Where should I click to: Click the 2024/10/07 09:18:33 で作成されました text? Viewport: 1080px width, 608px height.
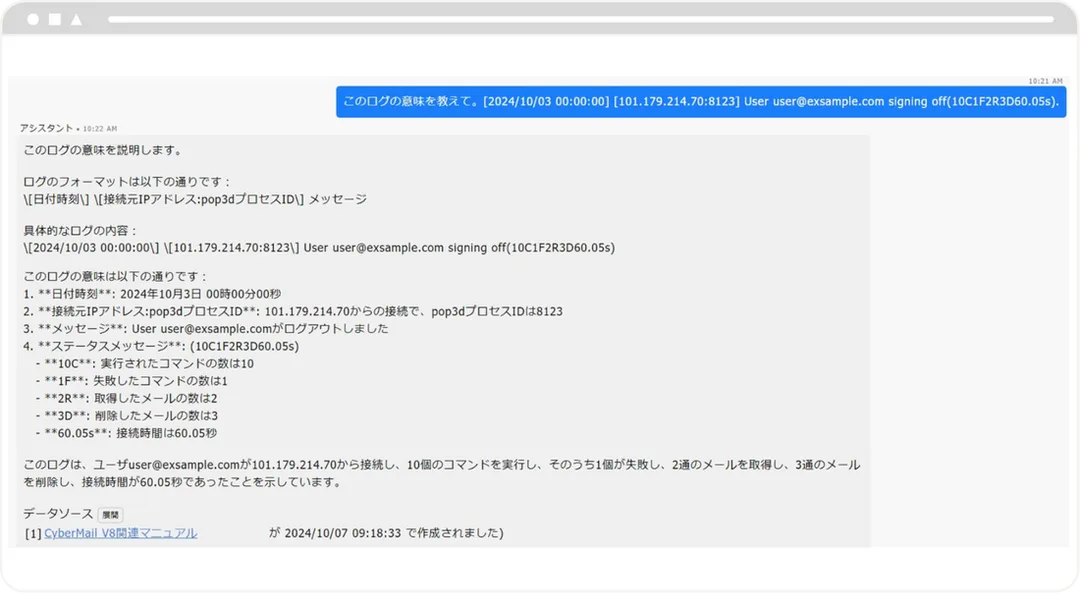[x=394, y=533]
